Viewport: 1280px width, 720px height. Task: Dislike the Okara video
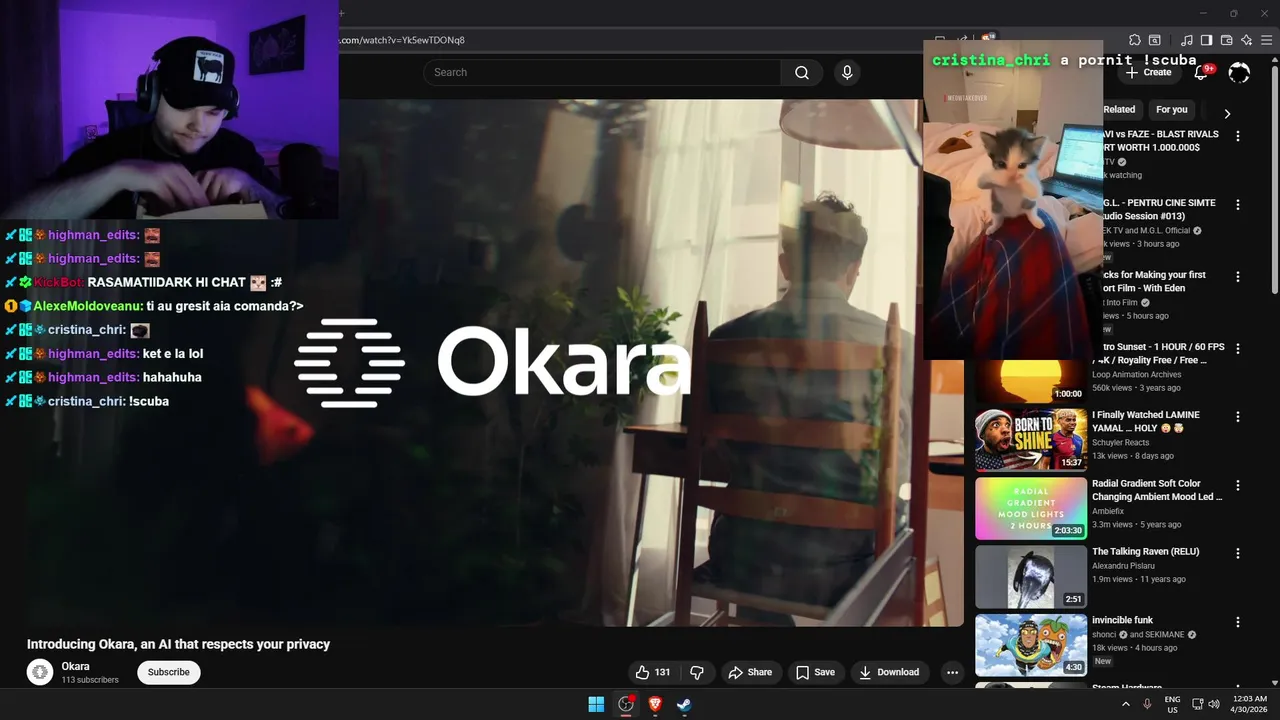click(x=697, y=672)
